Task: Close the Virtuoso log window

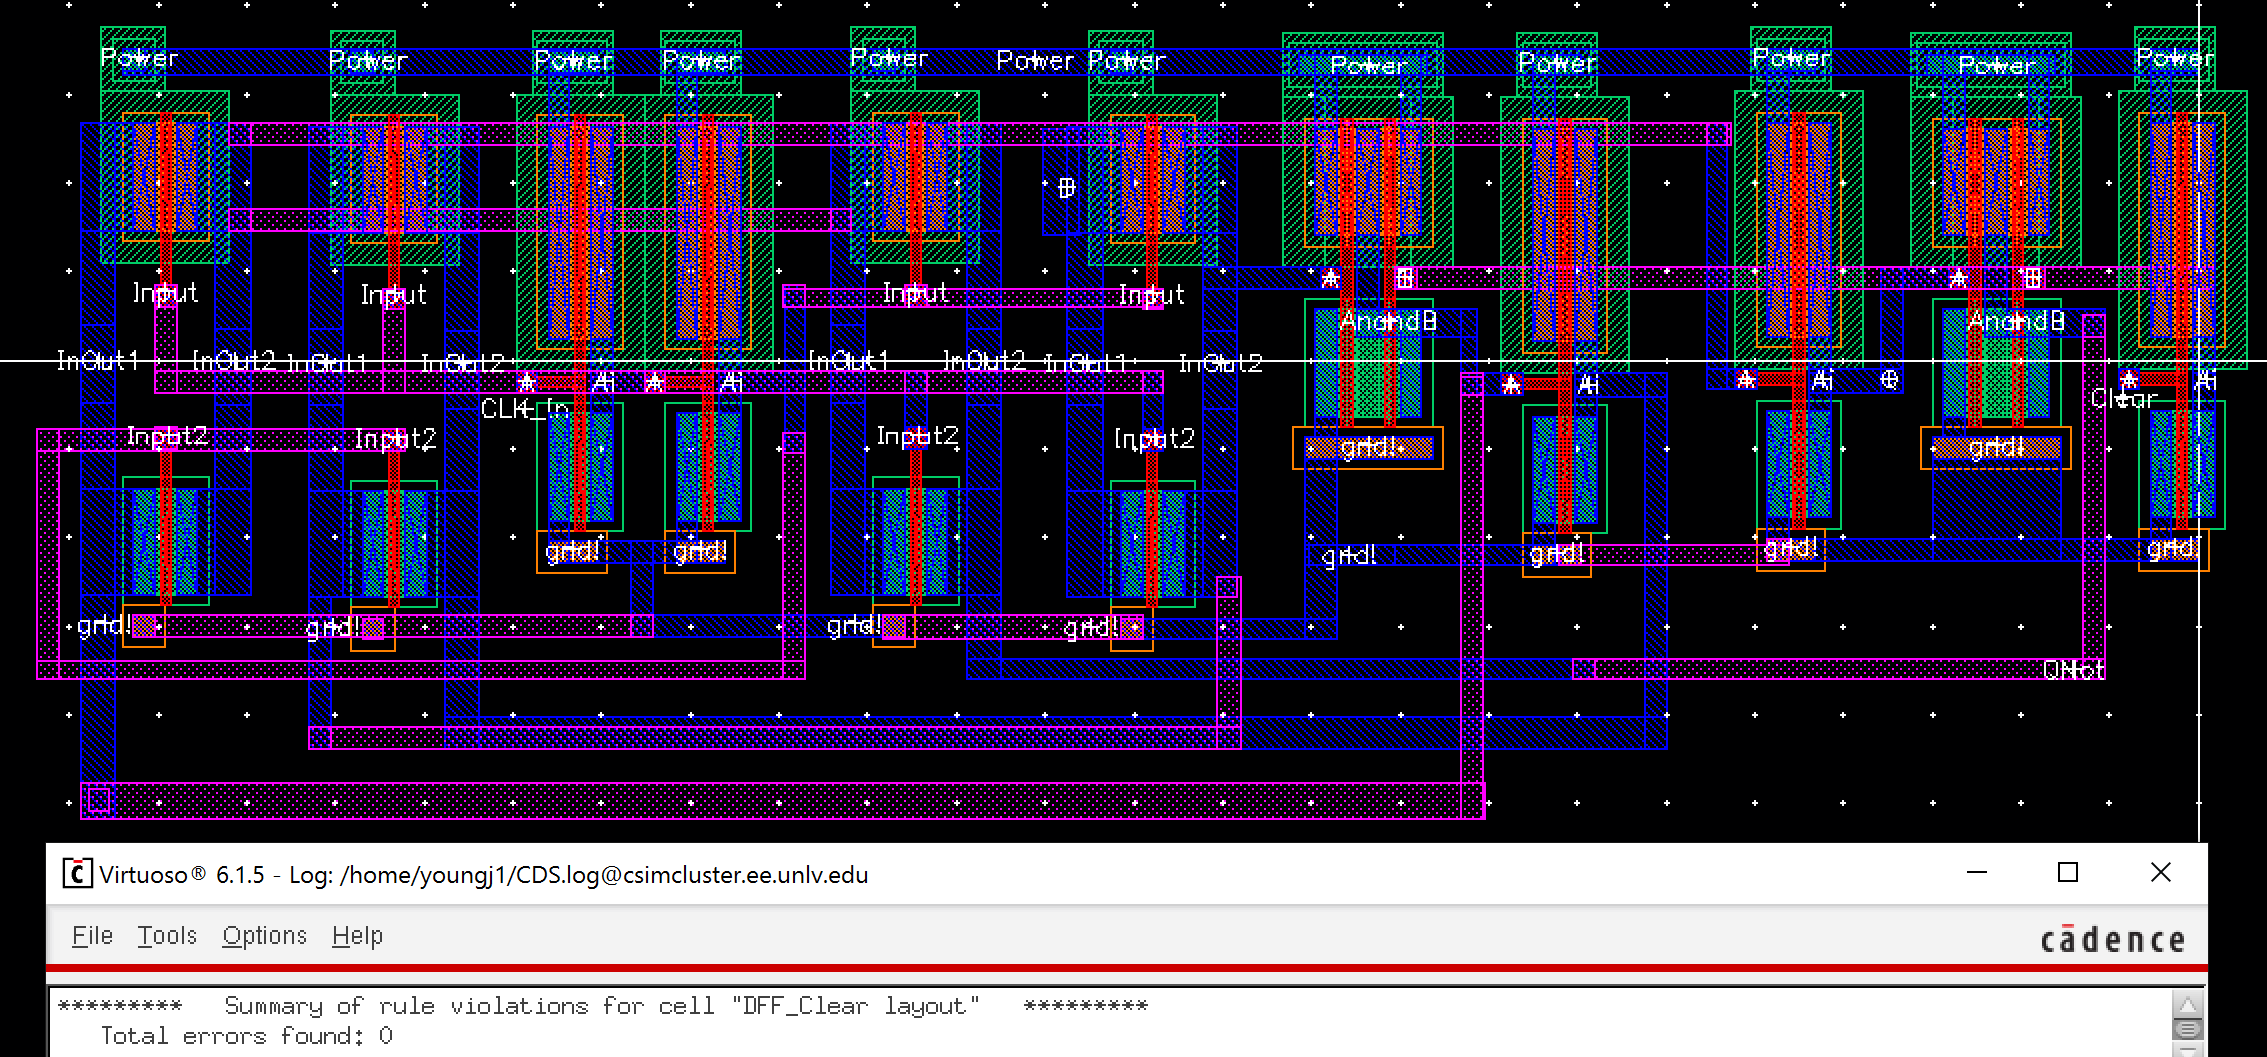Action: pyautogui.click(x=2160, y=873)
